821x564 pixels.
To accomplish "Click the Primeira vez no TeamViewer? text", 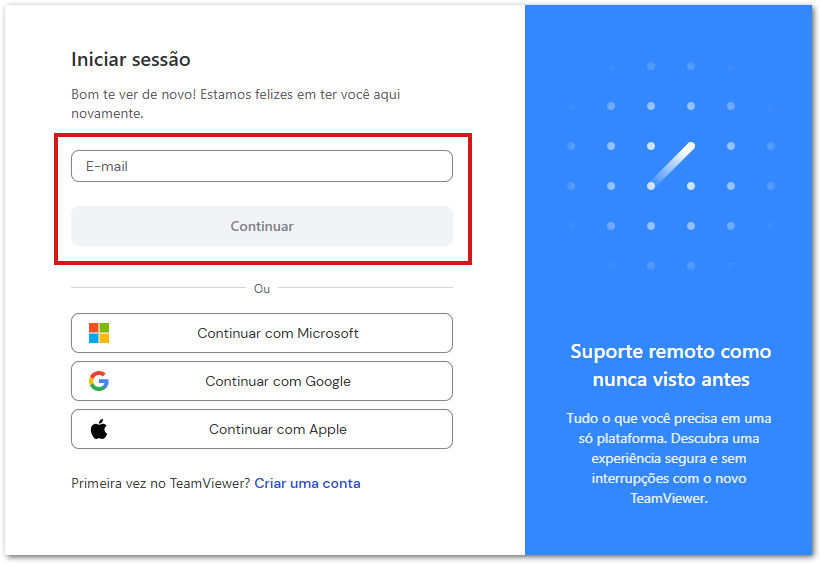I will pyautogui.click(x=161, y=483).
